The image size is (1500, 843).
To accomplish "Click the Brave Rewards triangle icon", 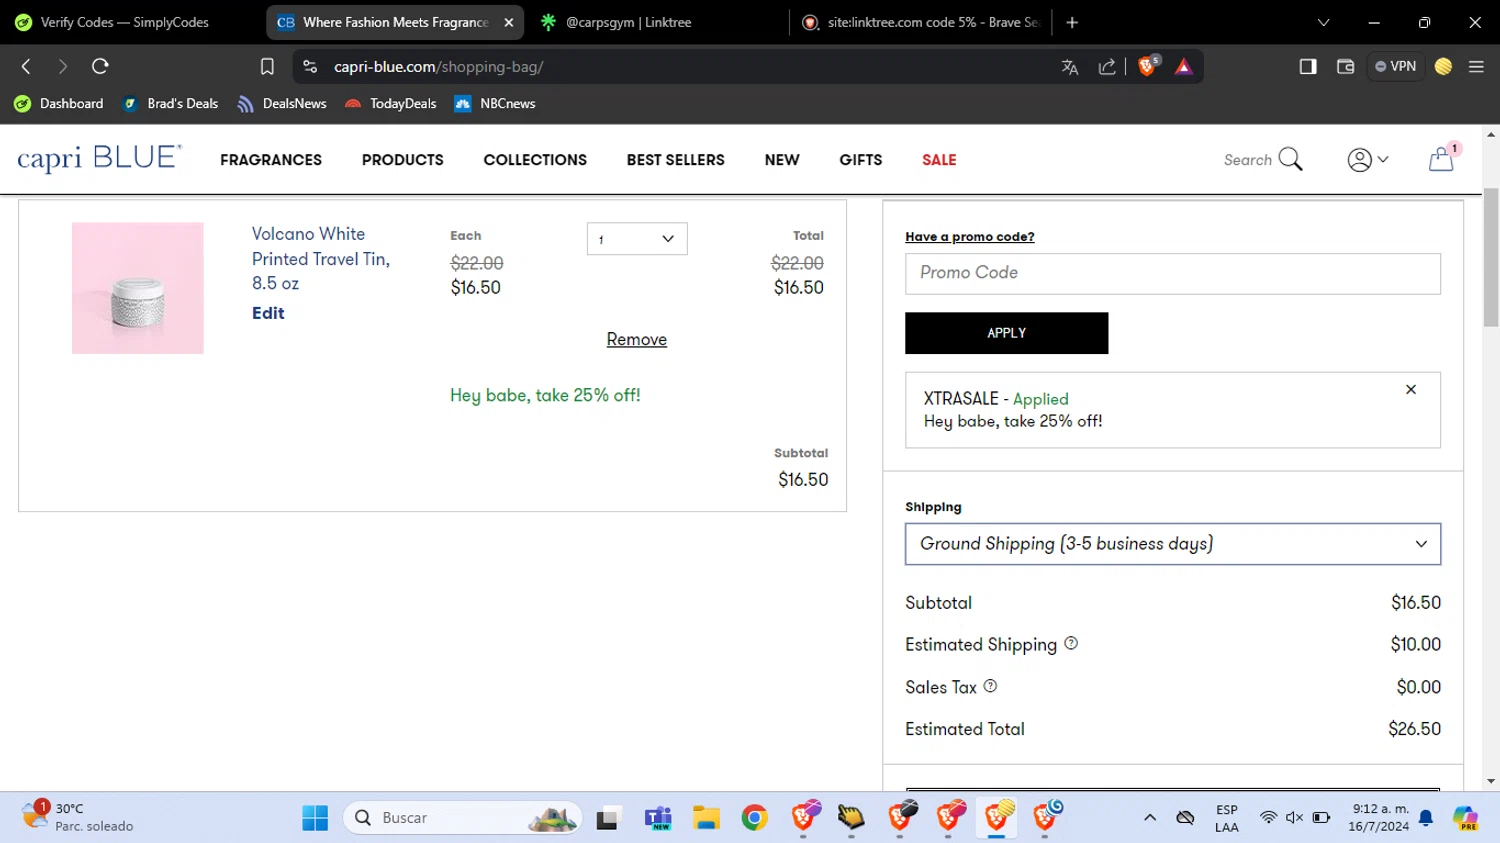I will (1184, 67).
